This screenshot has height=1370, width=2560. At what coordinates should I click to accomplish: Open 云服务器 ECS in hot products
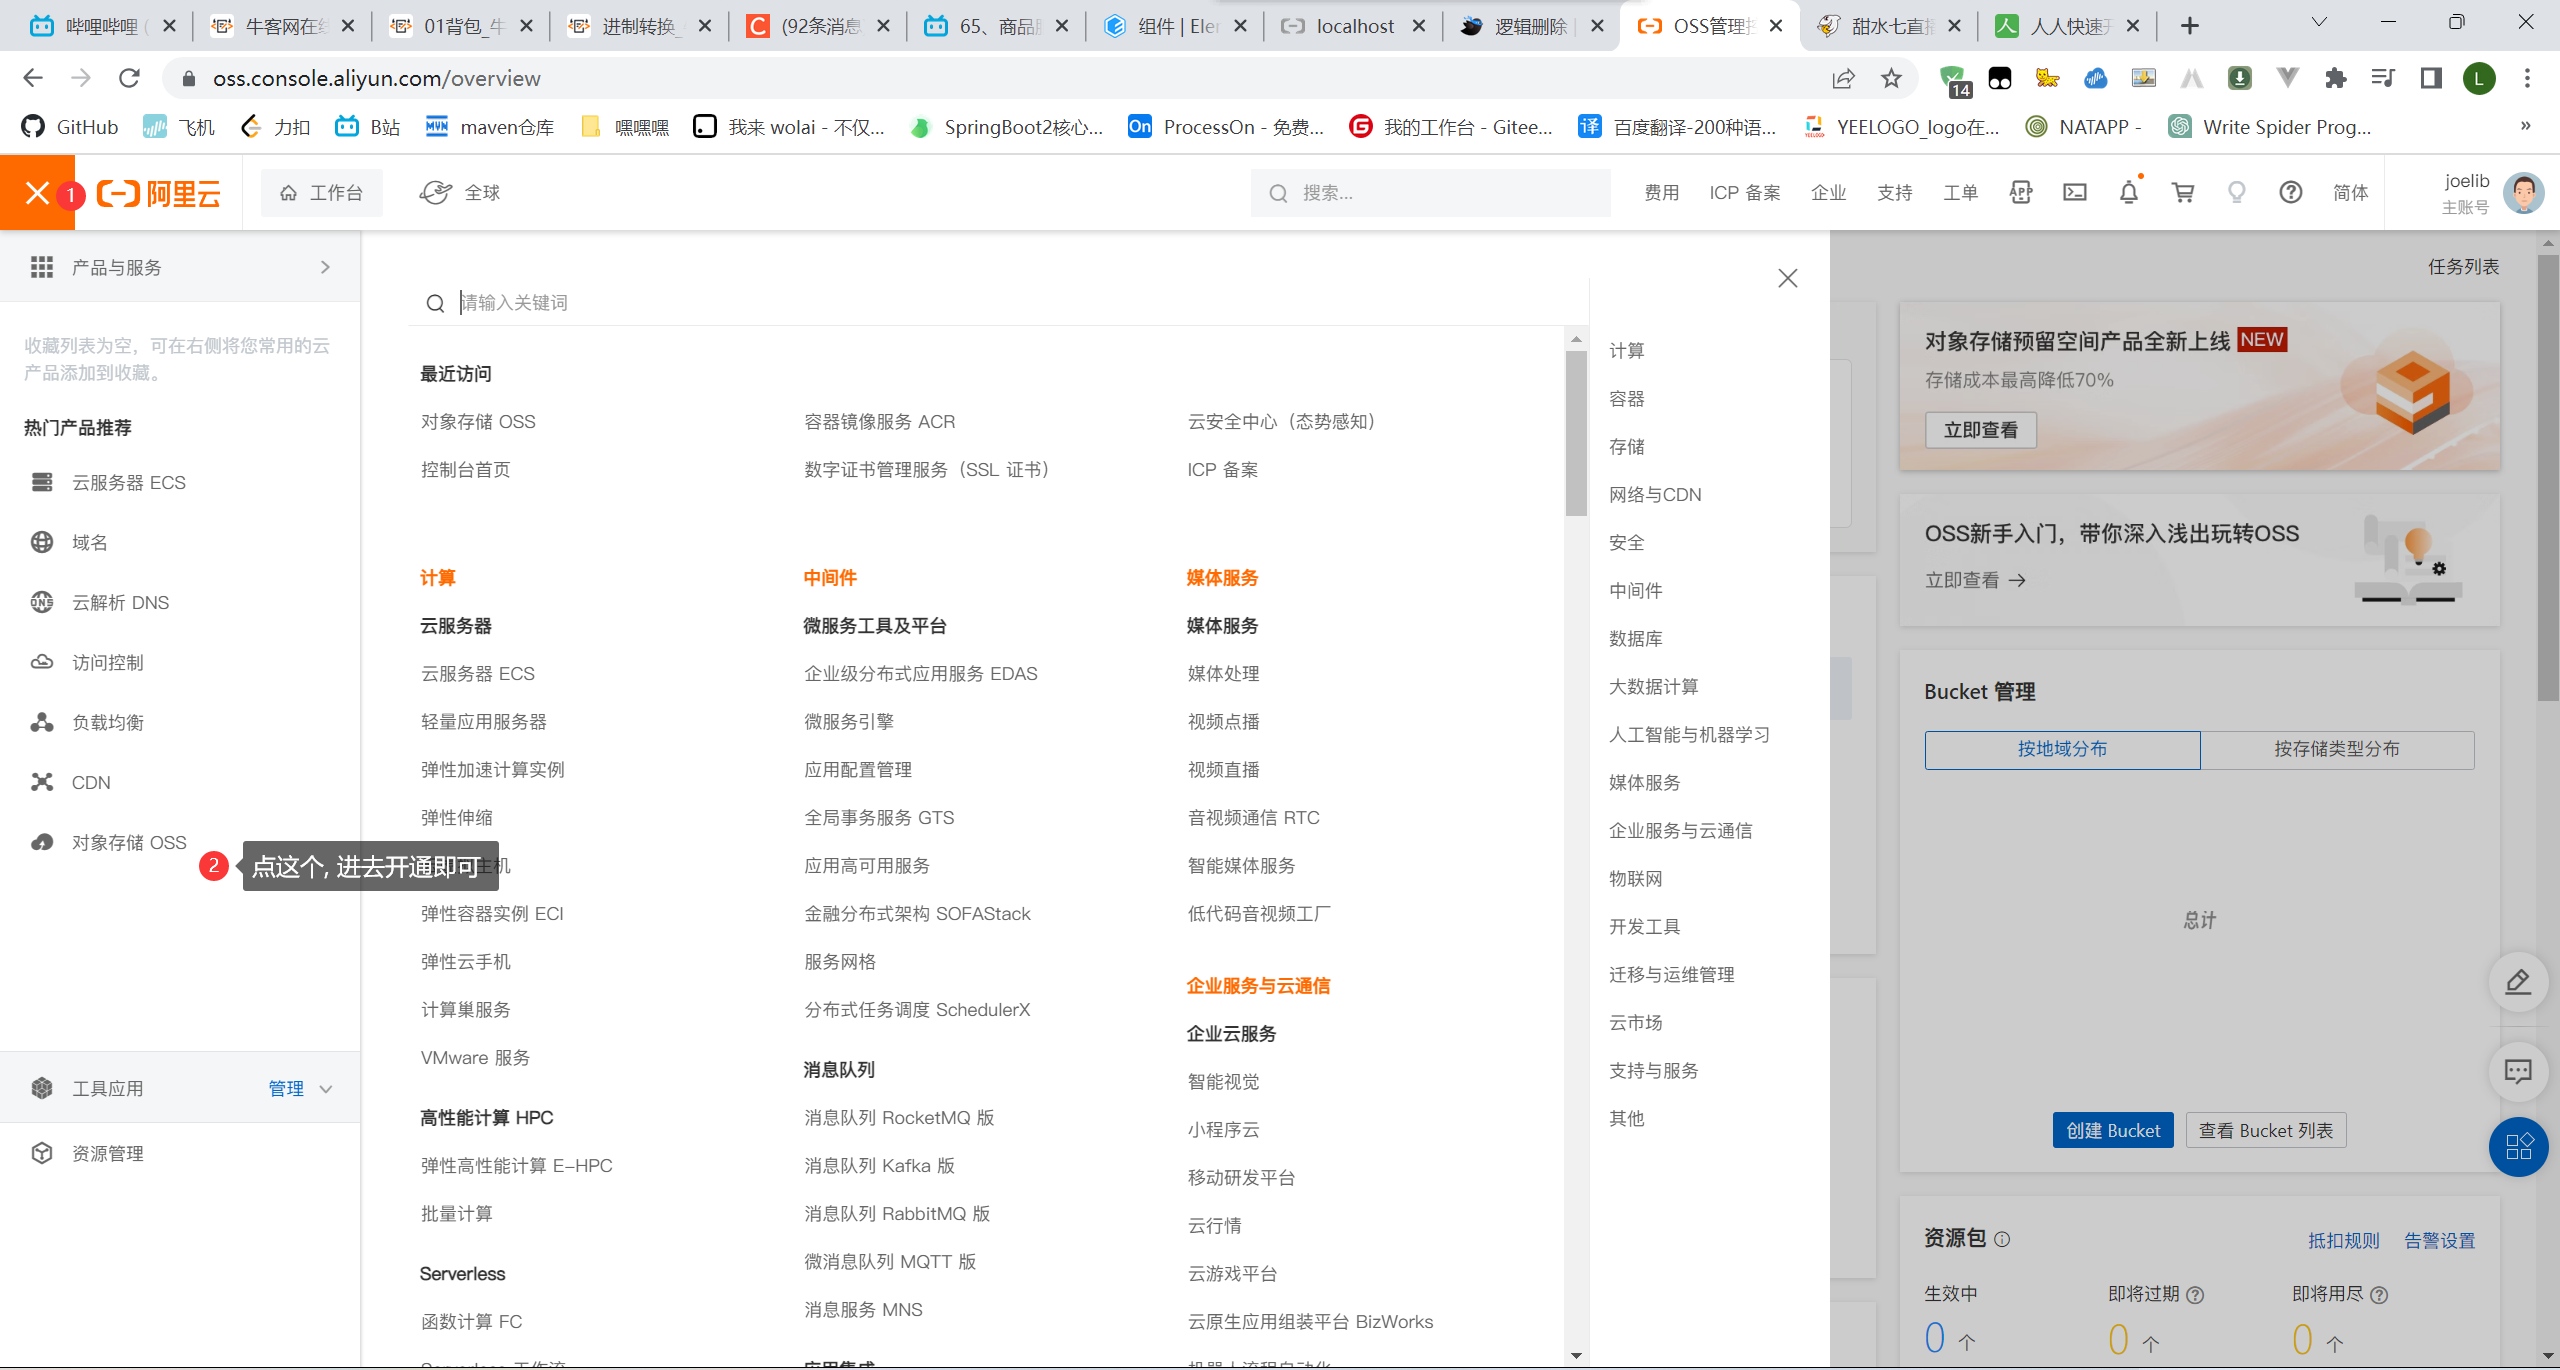(128, 482)
